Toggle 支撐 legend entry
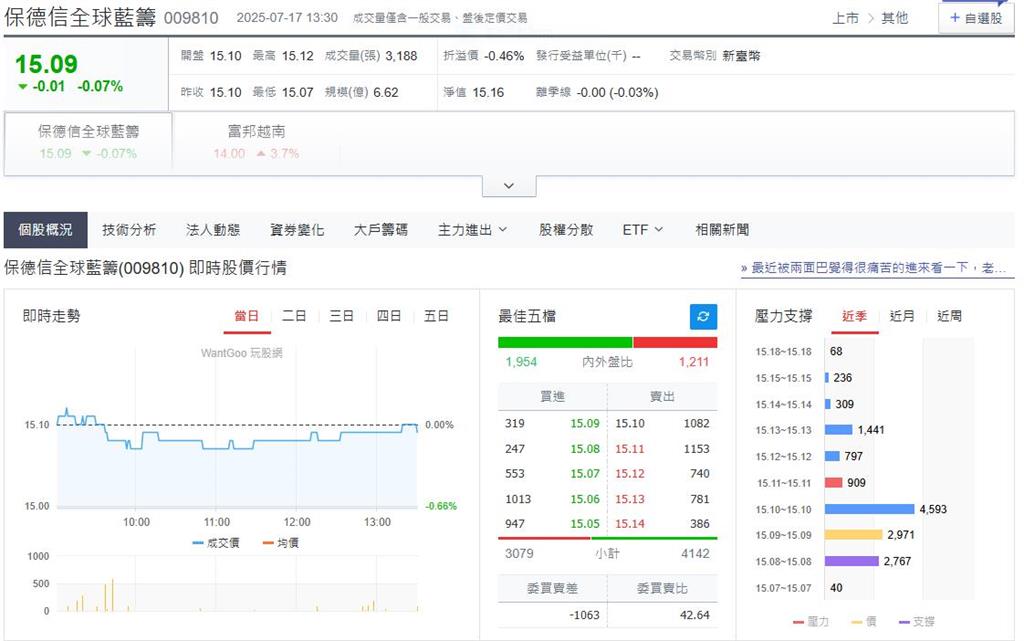Image resolution: width=1024 pixels, height=641 pixels. click(x=917, y=622)
